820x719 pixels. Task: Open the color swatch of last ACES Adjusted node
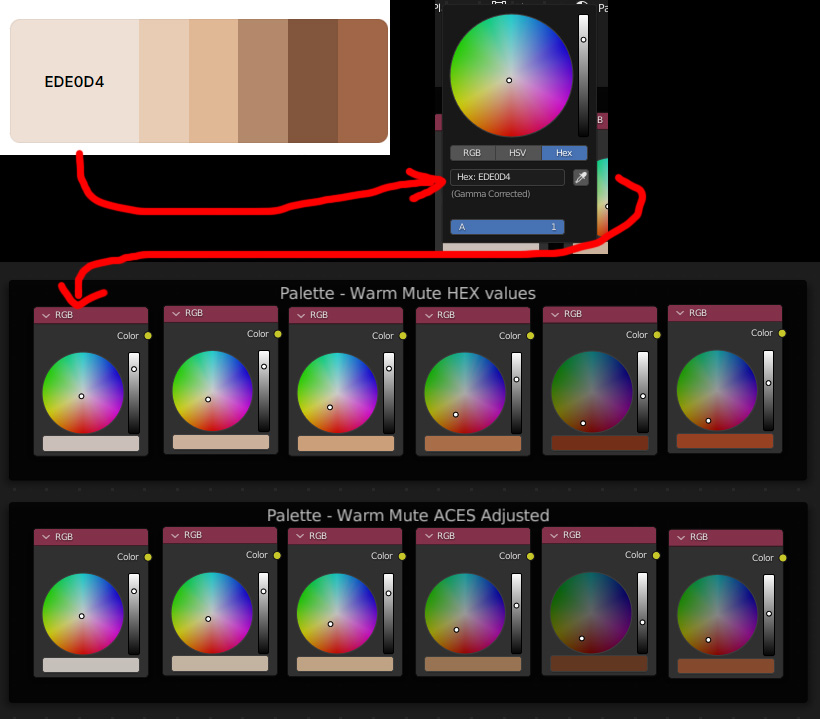coord(726,666)
